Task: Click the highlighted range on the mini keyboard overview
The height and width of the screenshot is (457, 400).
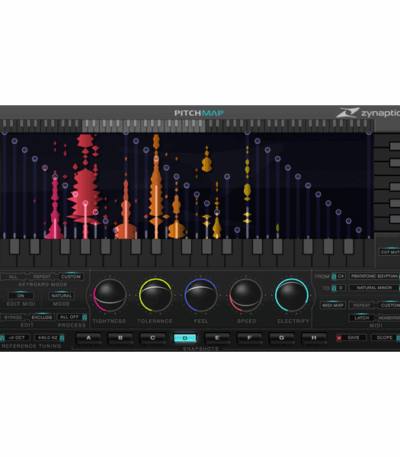Action: [143, 126]
